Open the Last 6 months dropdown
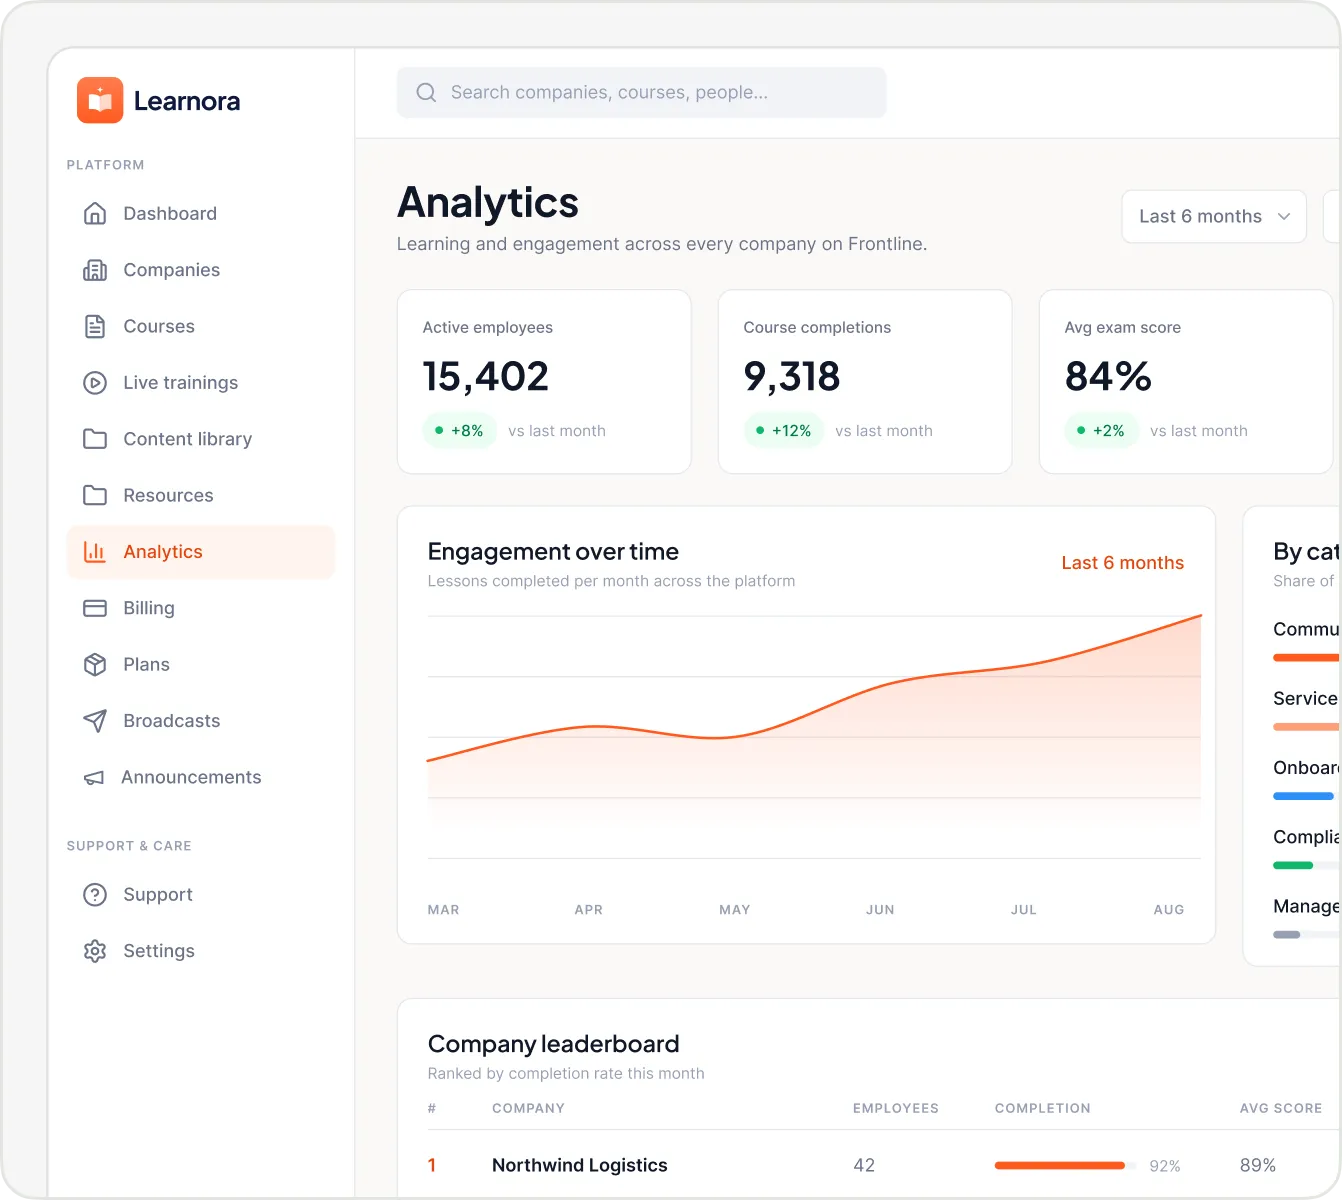 pos(1214,216)
